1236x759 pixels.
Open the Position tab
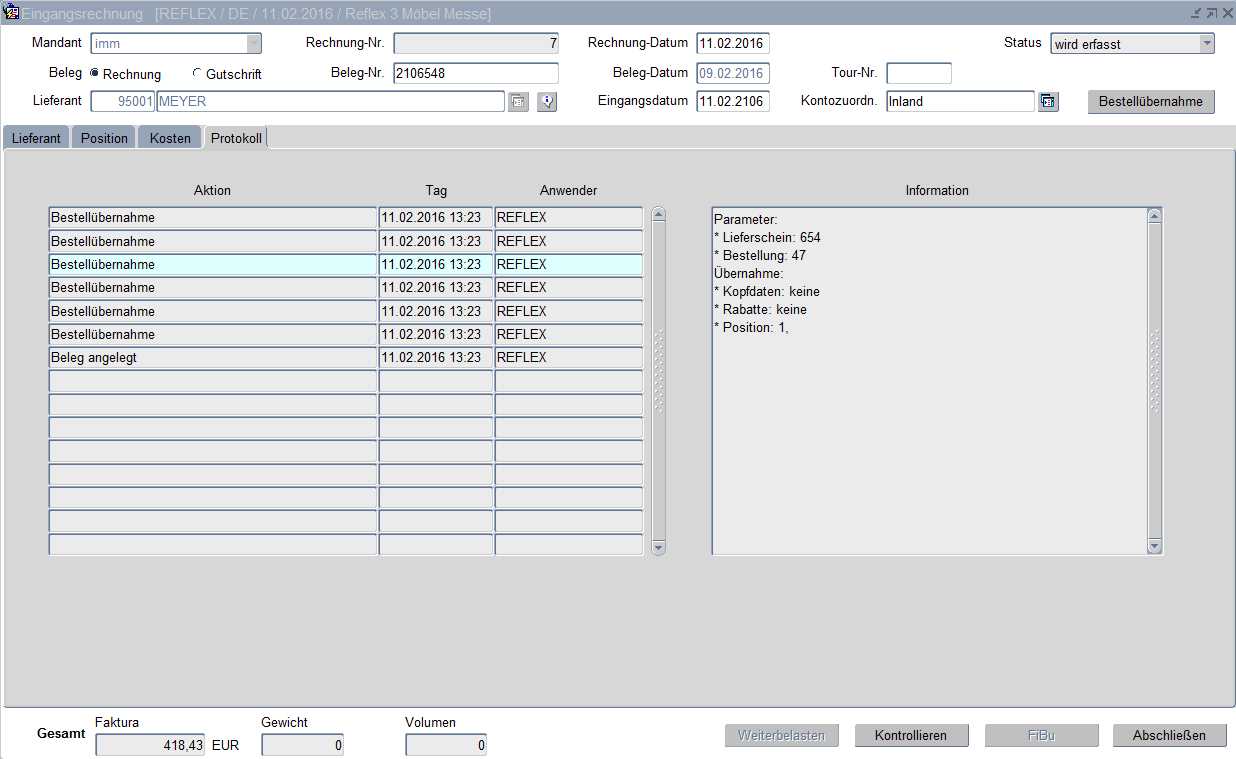coord(104,138)
